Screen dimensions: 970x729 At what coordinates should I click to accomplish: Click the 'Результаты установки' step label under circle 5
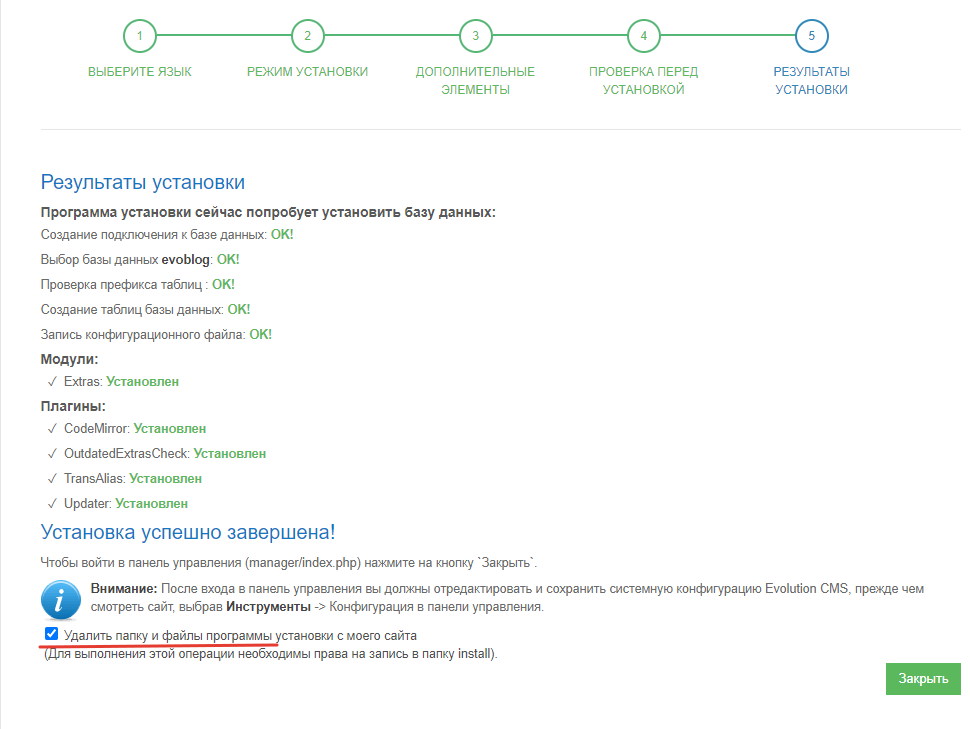811,81
